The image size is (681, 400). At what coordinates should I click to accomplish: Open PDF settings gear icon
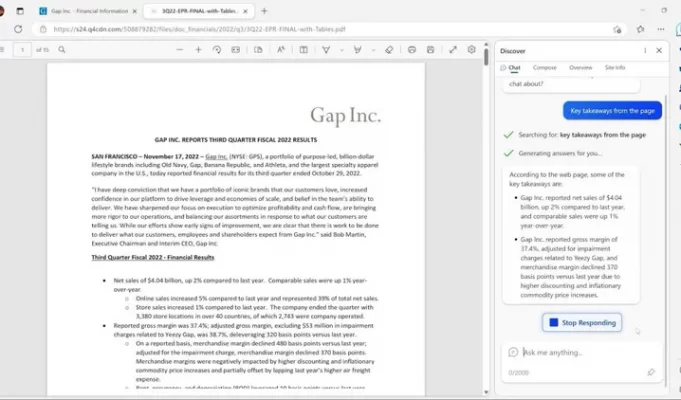472,49
